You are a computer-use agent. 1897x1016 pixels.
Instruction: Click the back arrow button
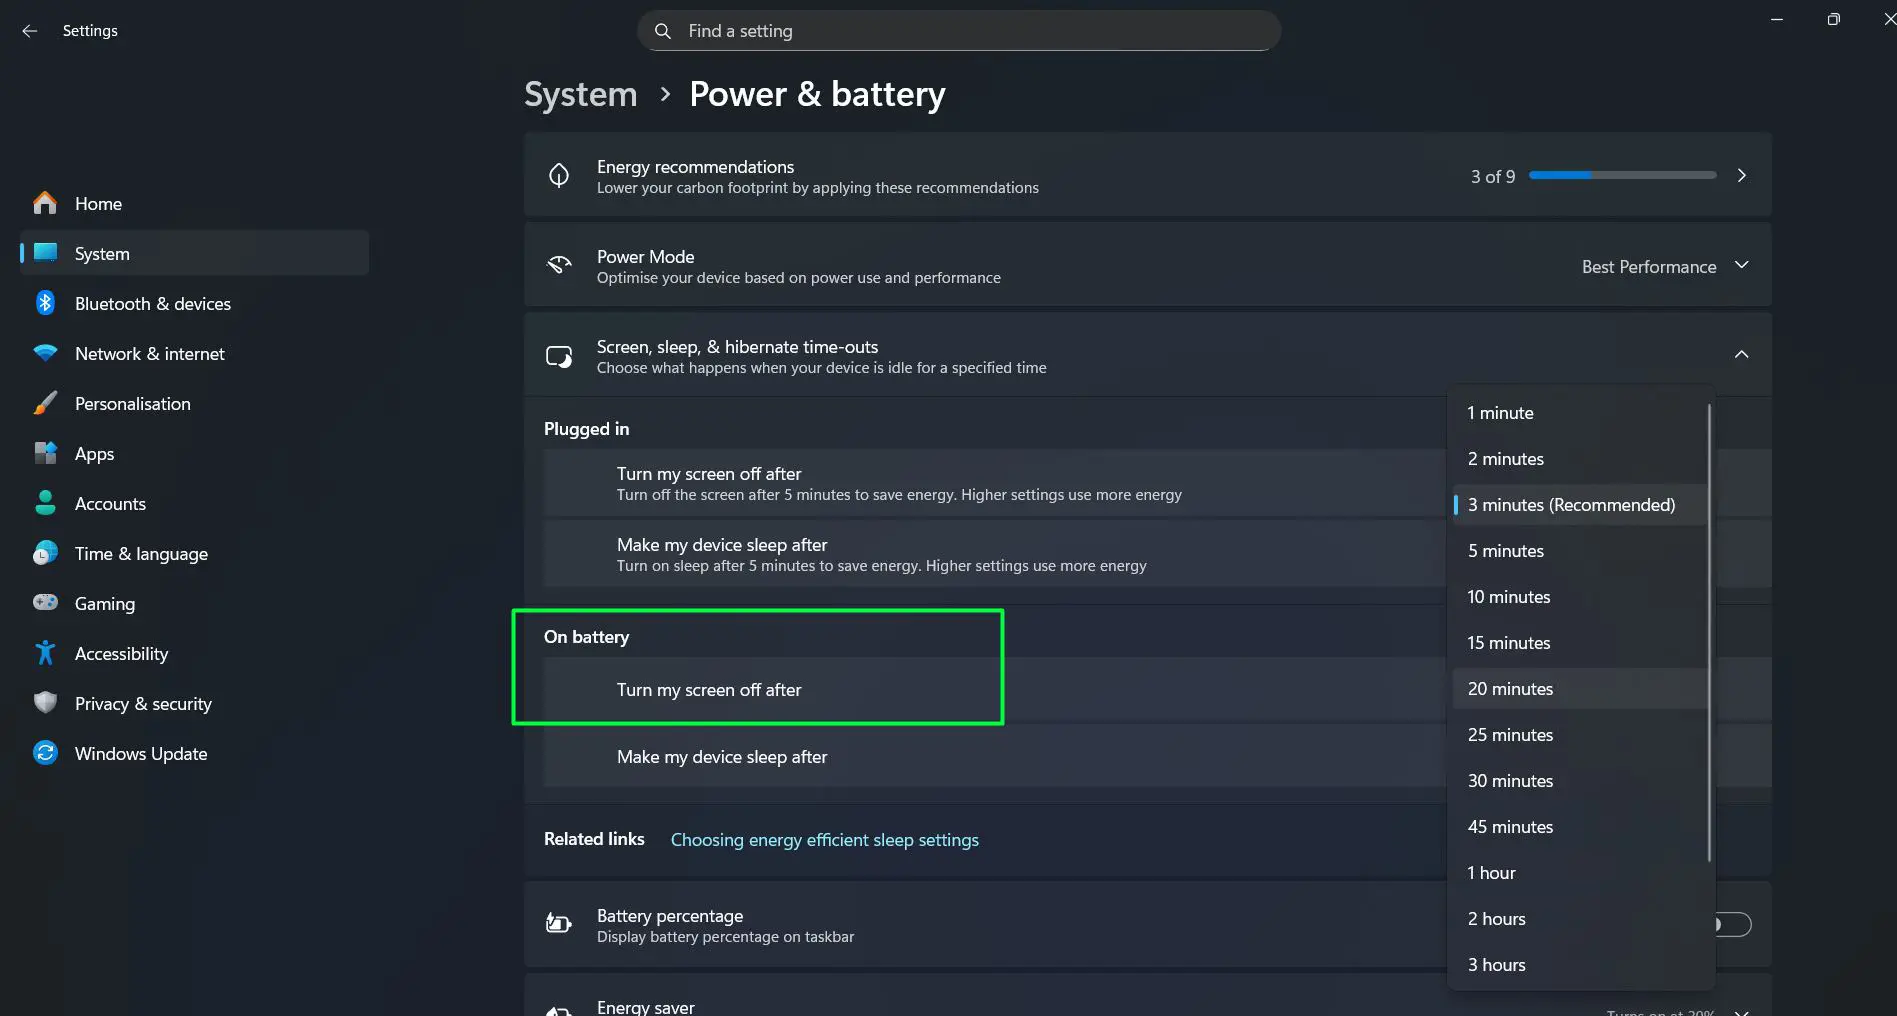click(29, 30)
